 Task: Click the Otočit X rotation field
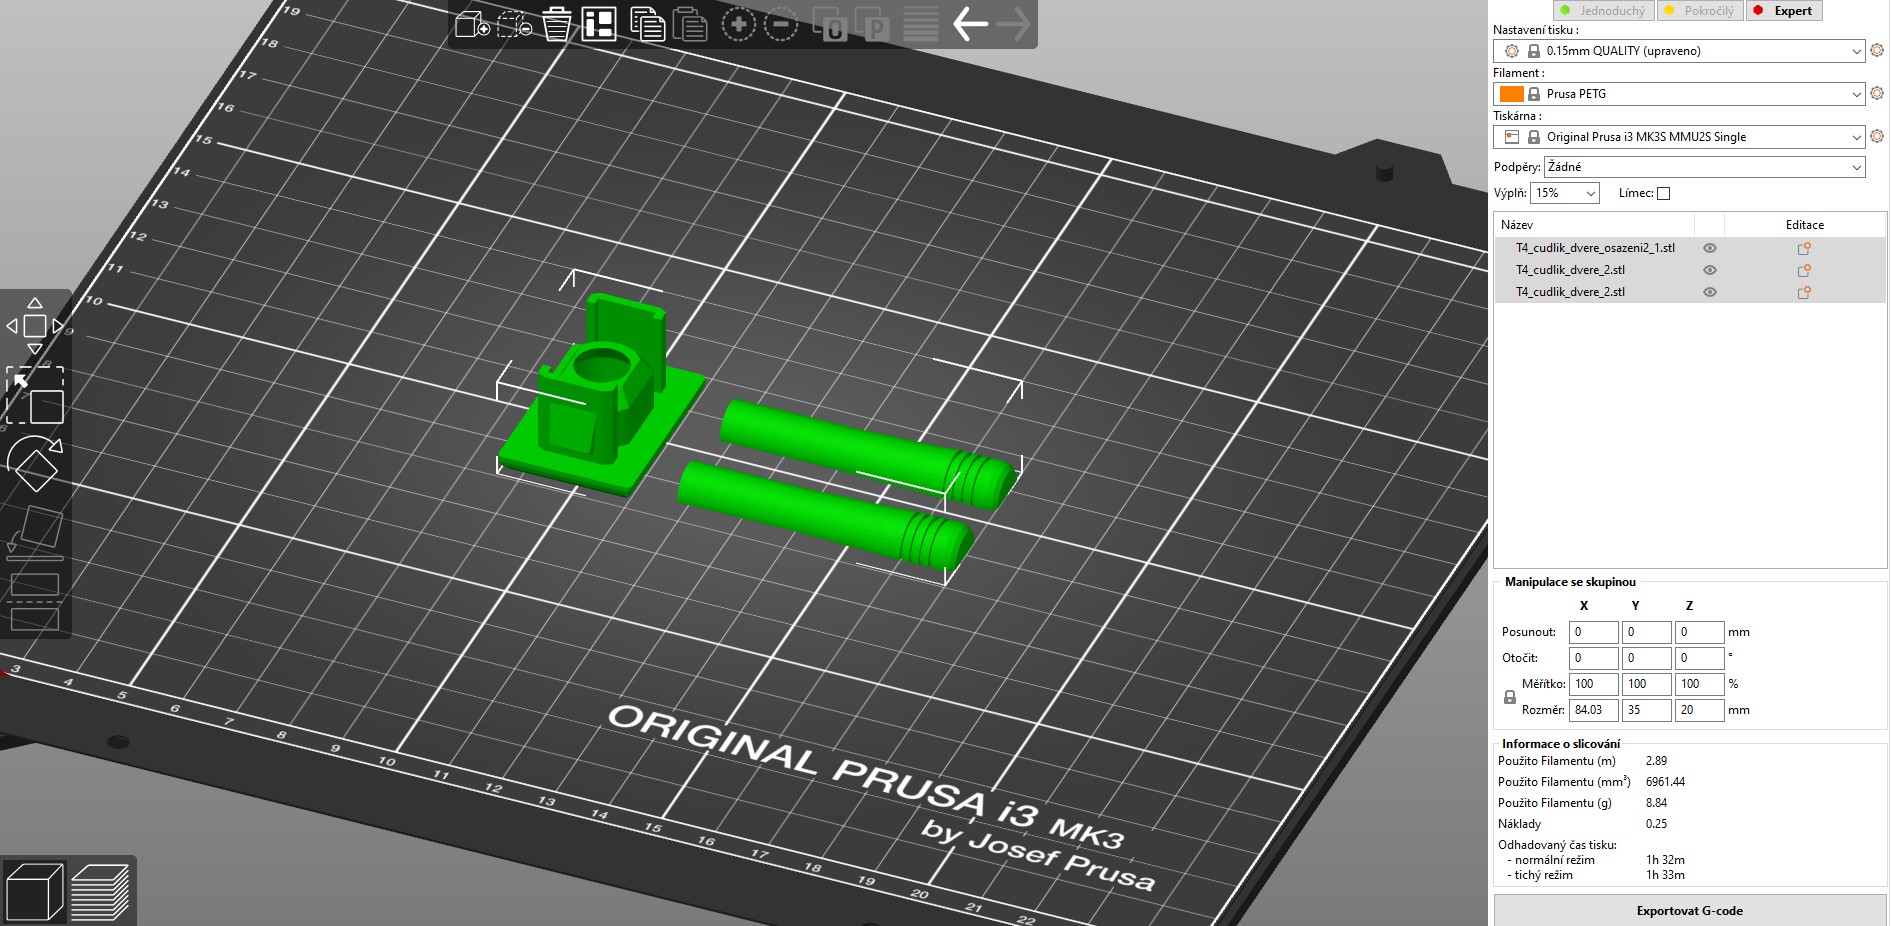point(1593,658)
